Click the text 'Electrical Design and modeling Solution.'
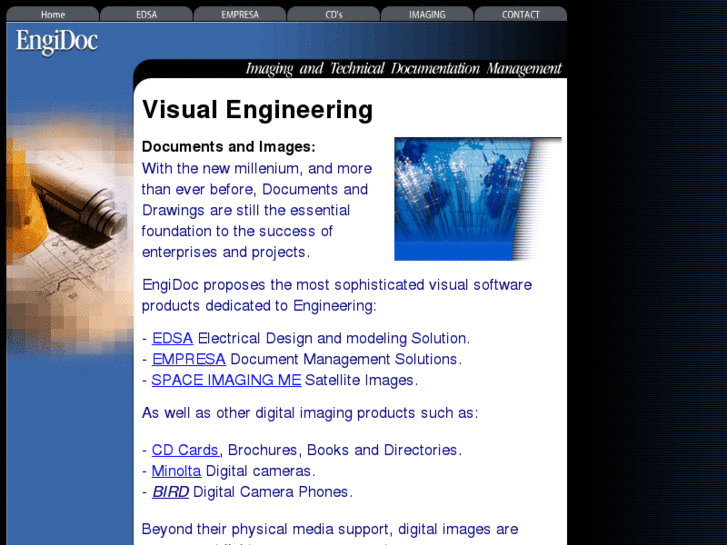Screen dimensions: 727x545 [x=334, y=339]
